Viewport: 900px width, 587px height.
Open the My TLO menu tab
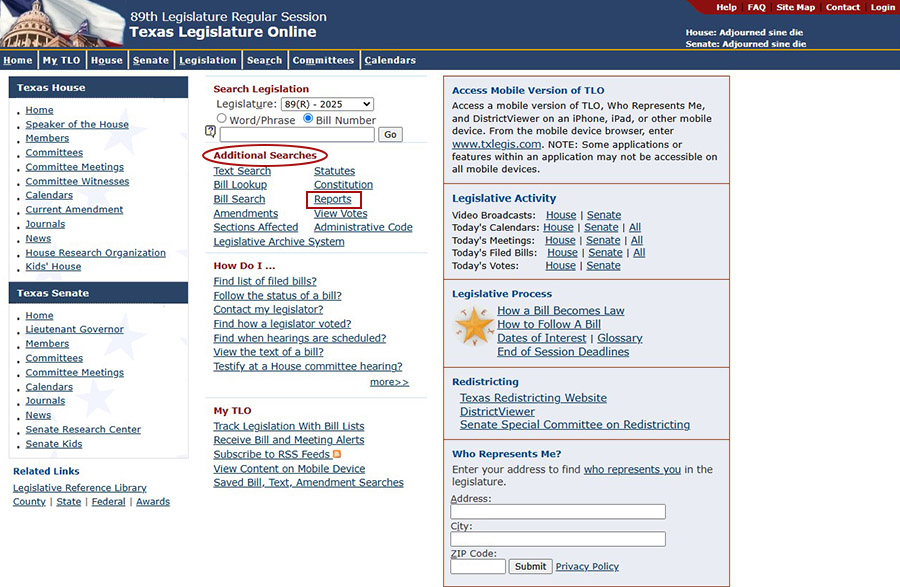(61, 60)
